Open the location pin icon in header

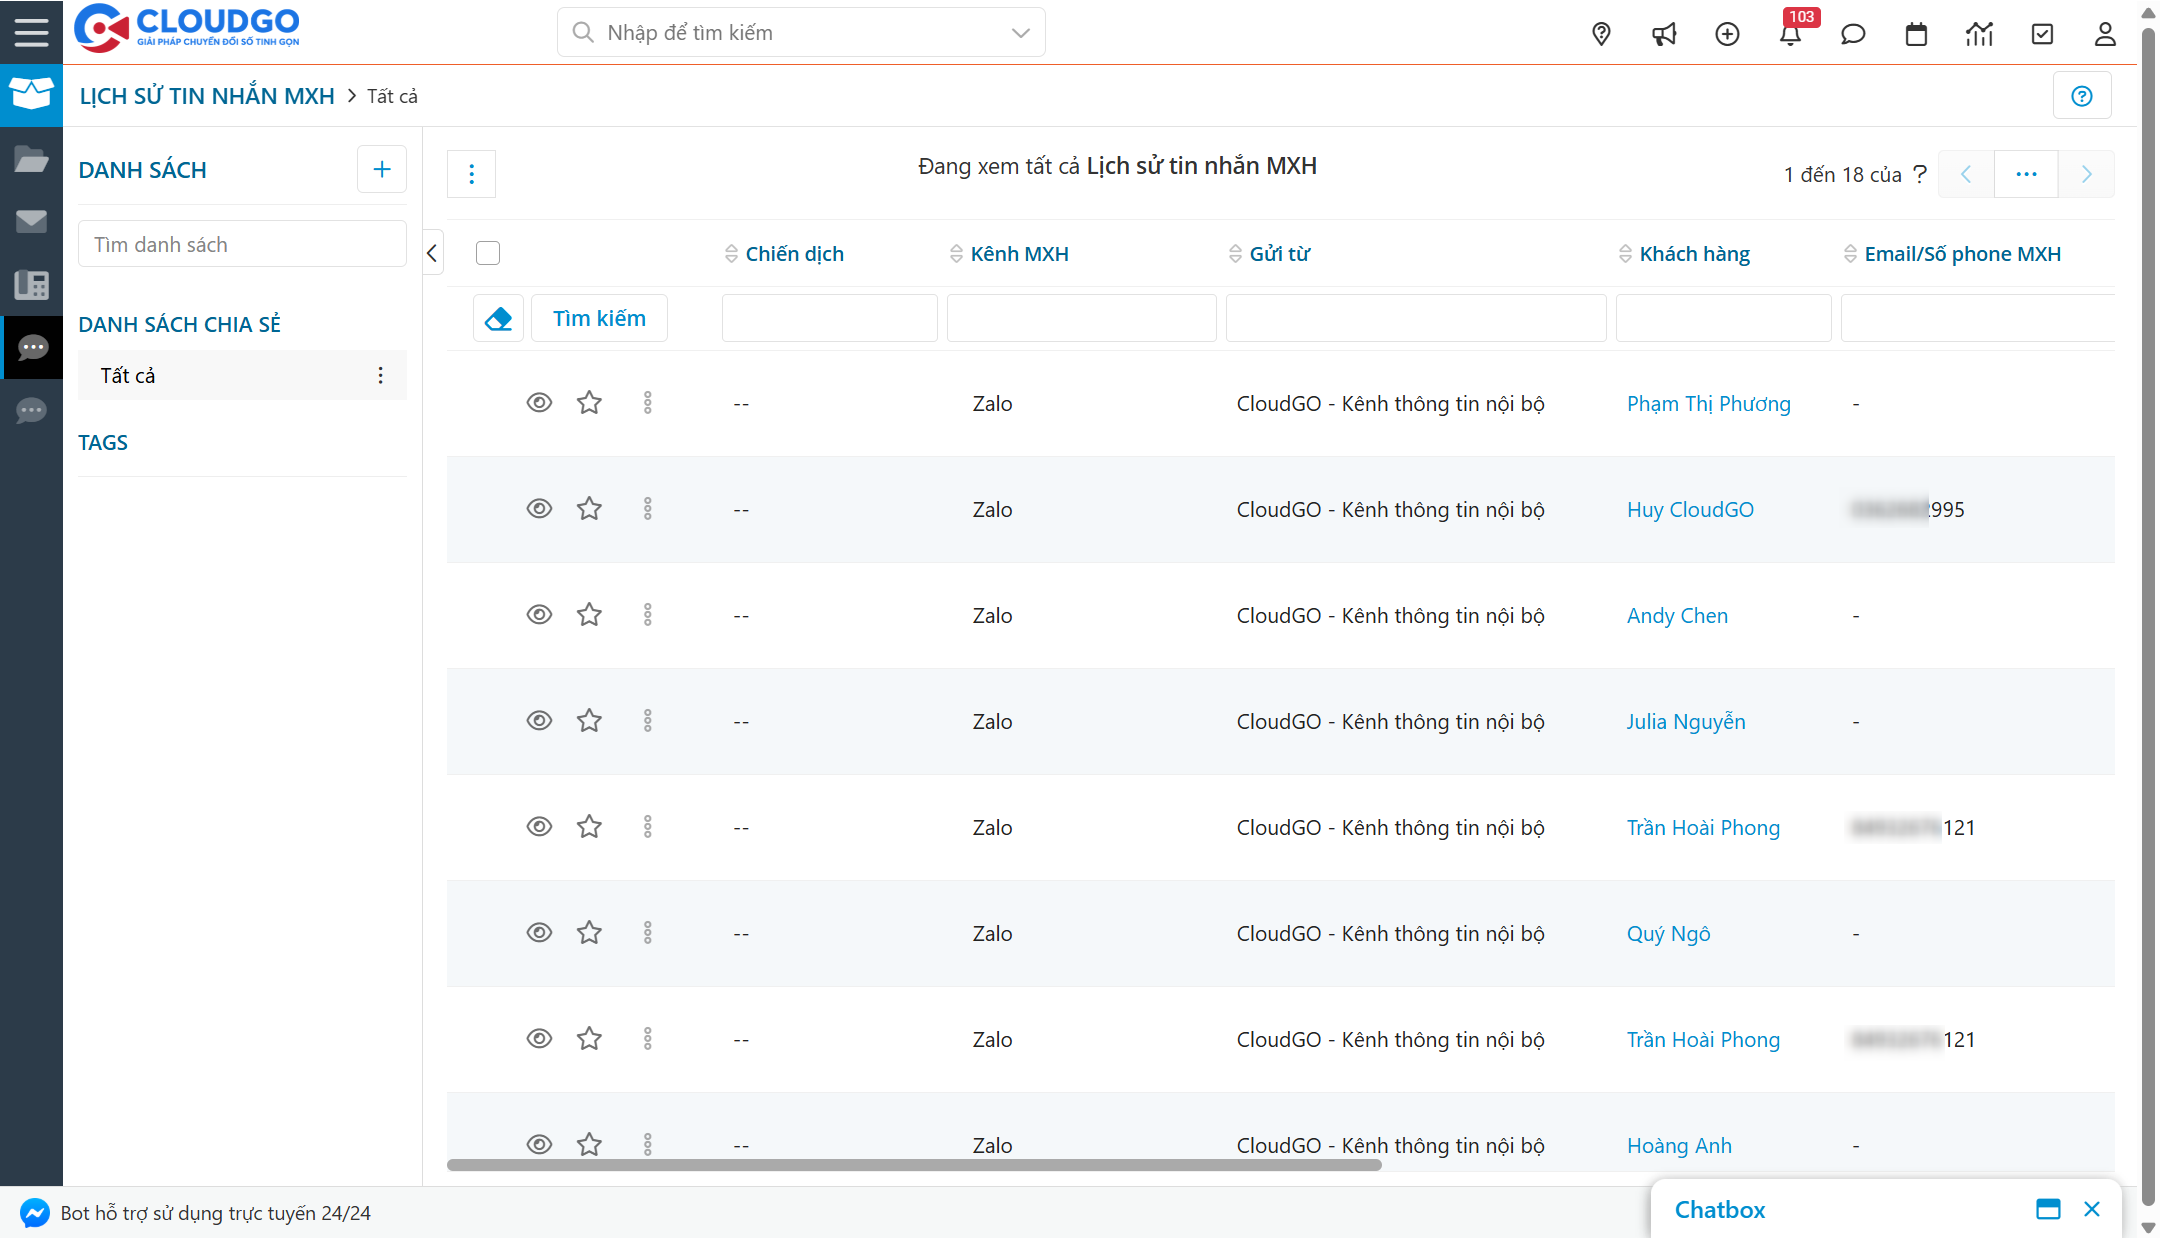point(1601,35)
